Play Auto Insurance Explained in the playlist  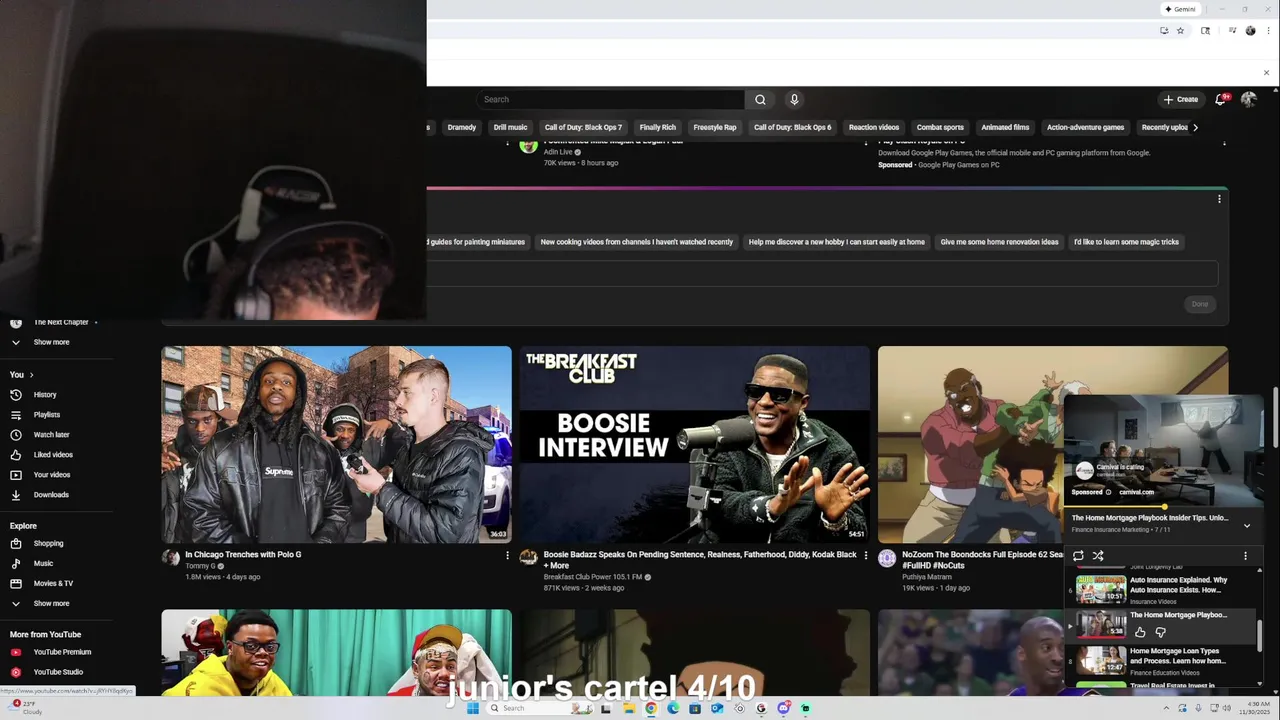coord(1160,589)
